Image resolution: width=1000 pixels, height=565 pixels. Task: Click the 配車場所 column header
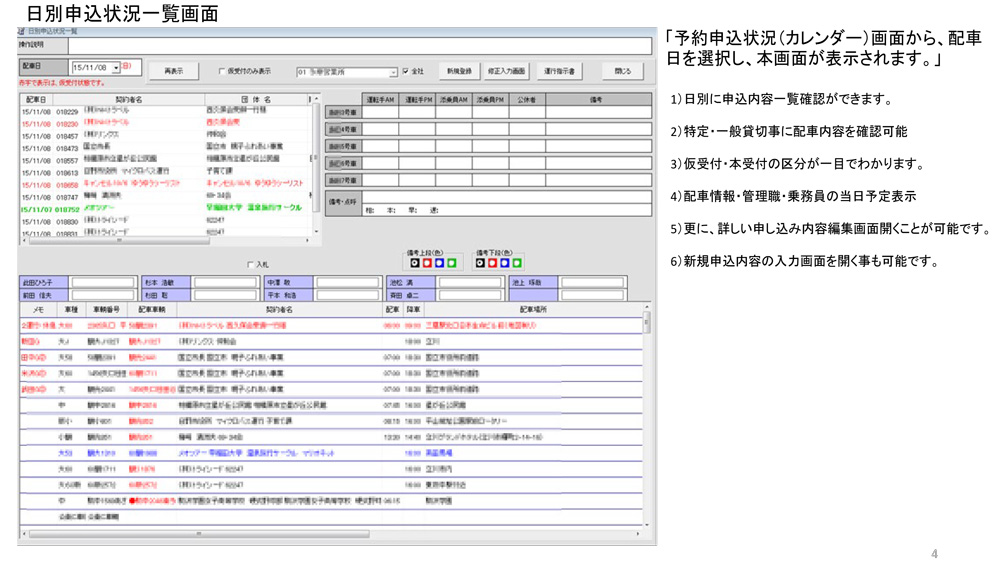(533, 309)
